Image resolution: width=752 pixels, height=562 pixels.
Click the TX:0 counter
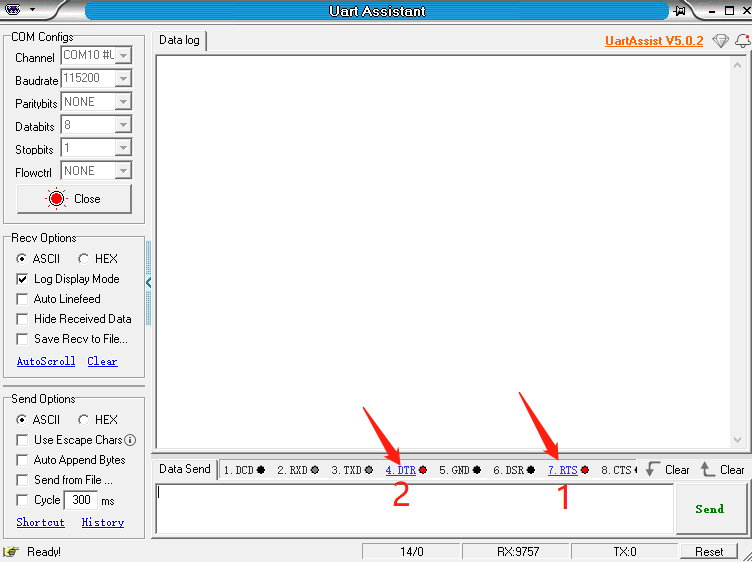coord(624,551)
